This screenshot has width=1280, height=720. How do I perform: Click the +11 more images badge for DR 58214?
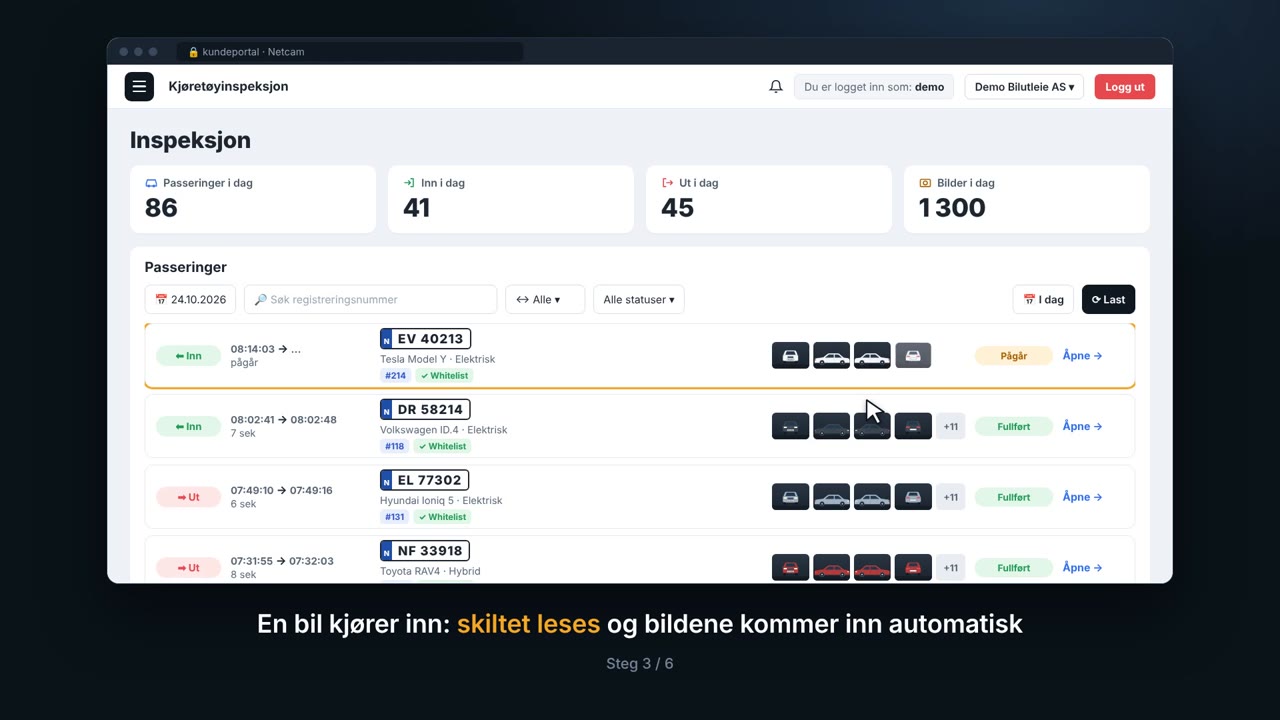pyautogui.click(x=950, y=427)
